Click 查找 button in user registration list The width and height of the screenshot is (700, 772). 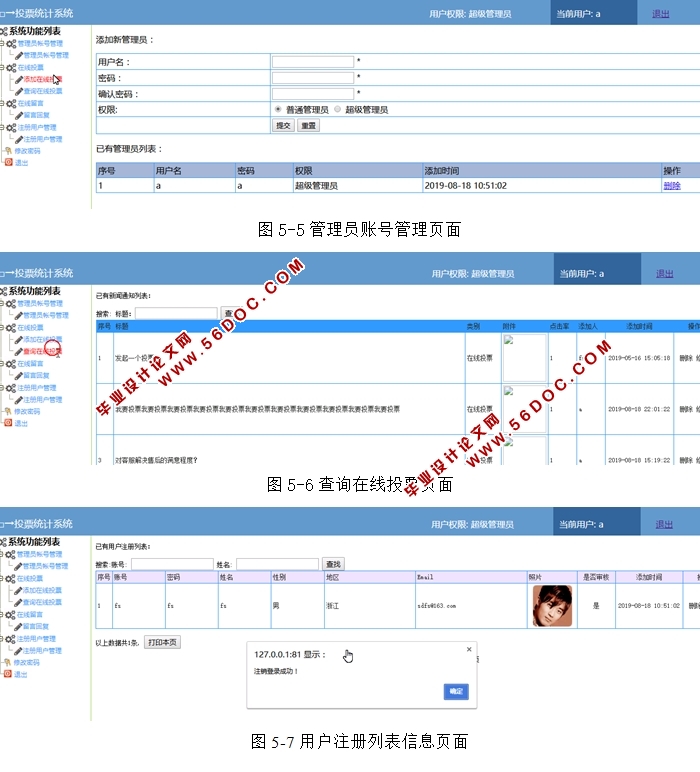tap(333, 564)
